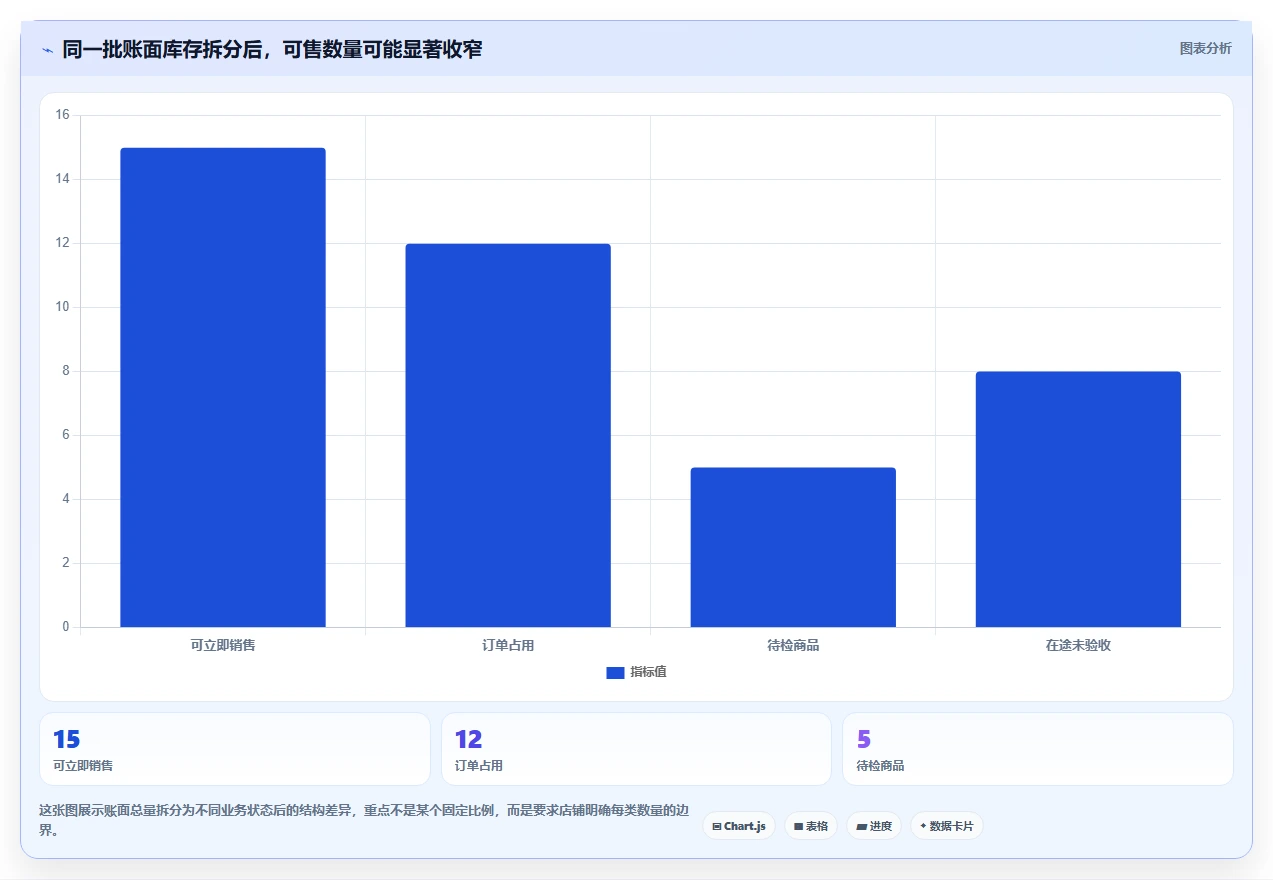The width and height of the screenshot is (1273, 880).
Task: Click the lightning icon beside the title
Action: (48, 49)
